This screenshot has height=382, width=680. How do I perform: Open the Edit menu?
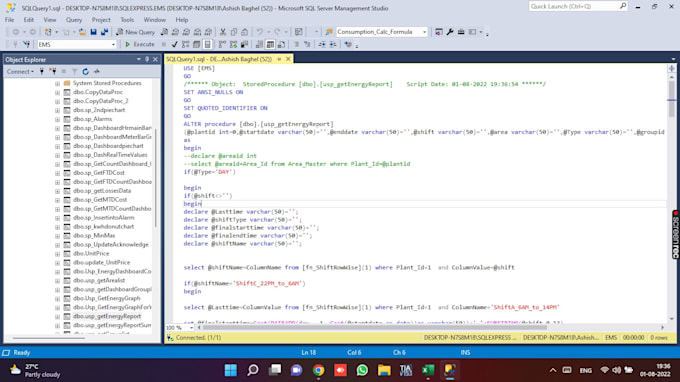(x=29, y=20)
